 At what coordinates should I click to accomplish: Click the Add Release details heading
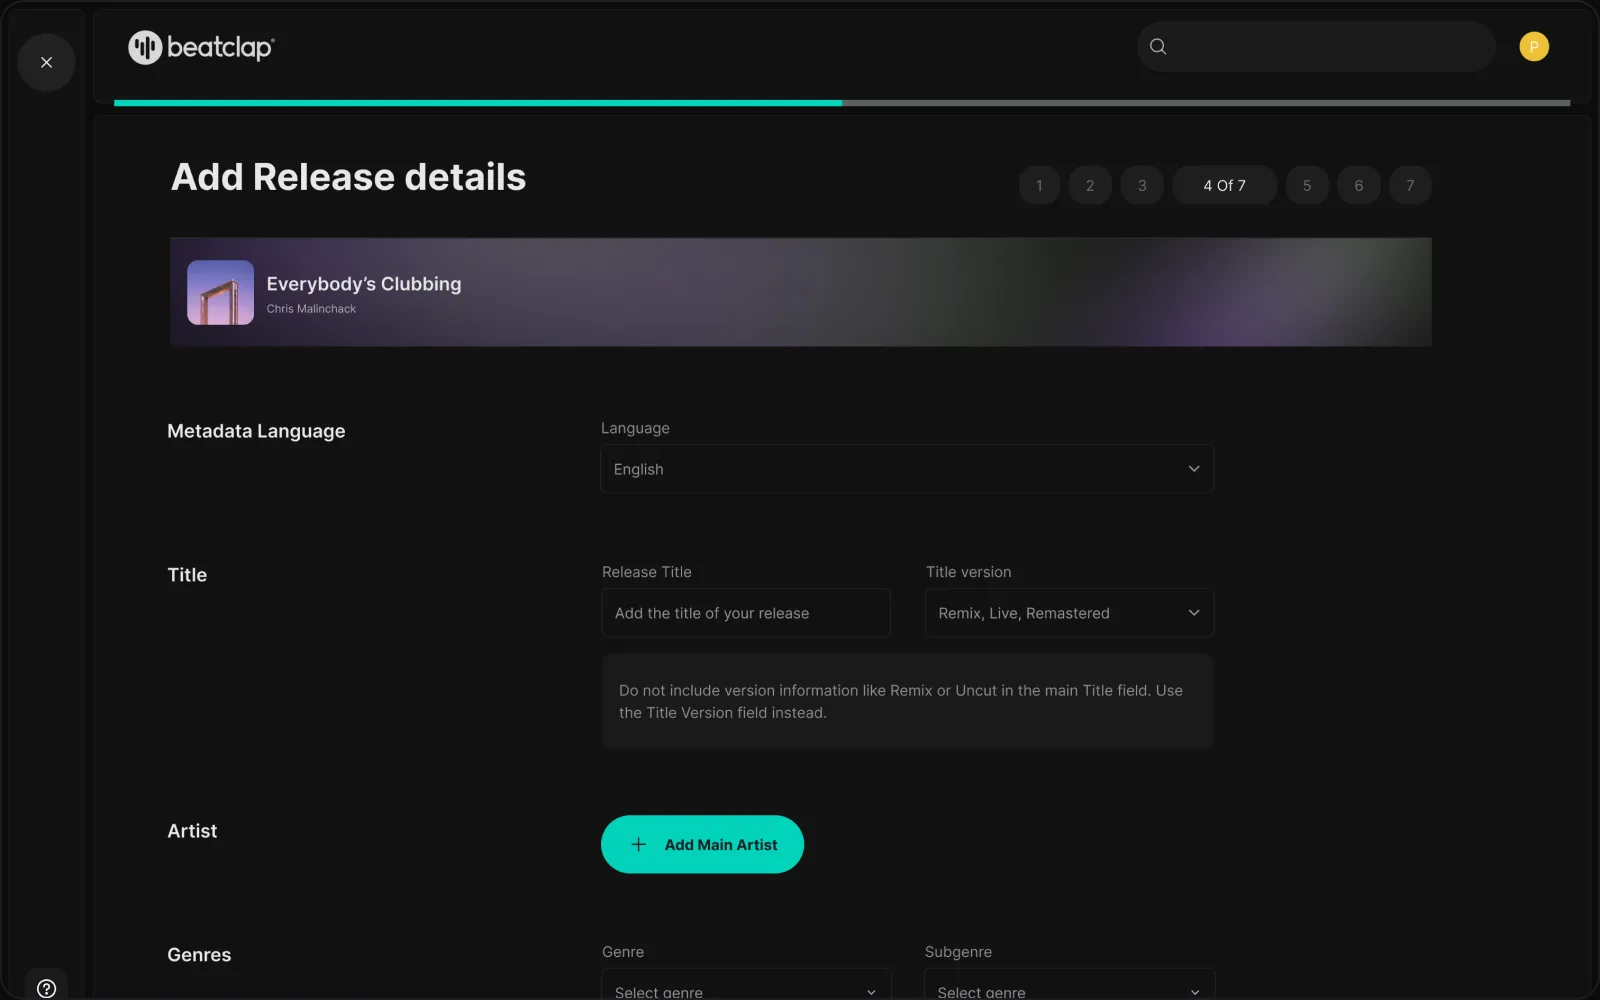pos(348,177)
